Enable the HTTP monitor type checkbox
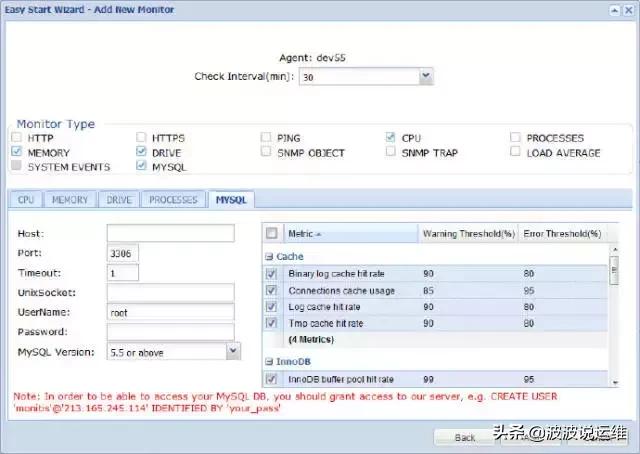 coord(17,138)
